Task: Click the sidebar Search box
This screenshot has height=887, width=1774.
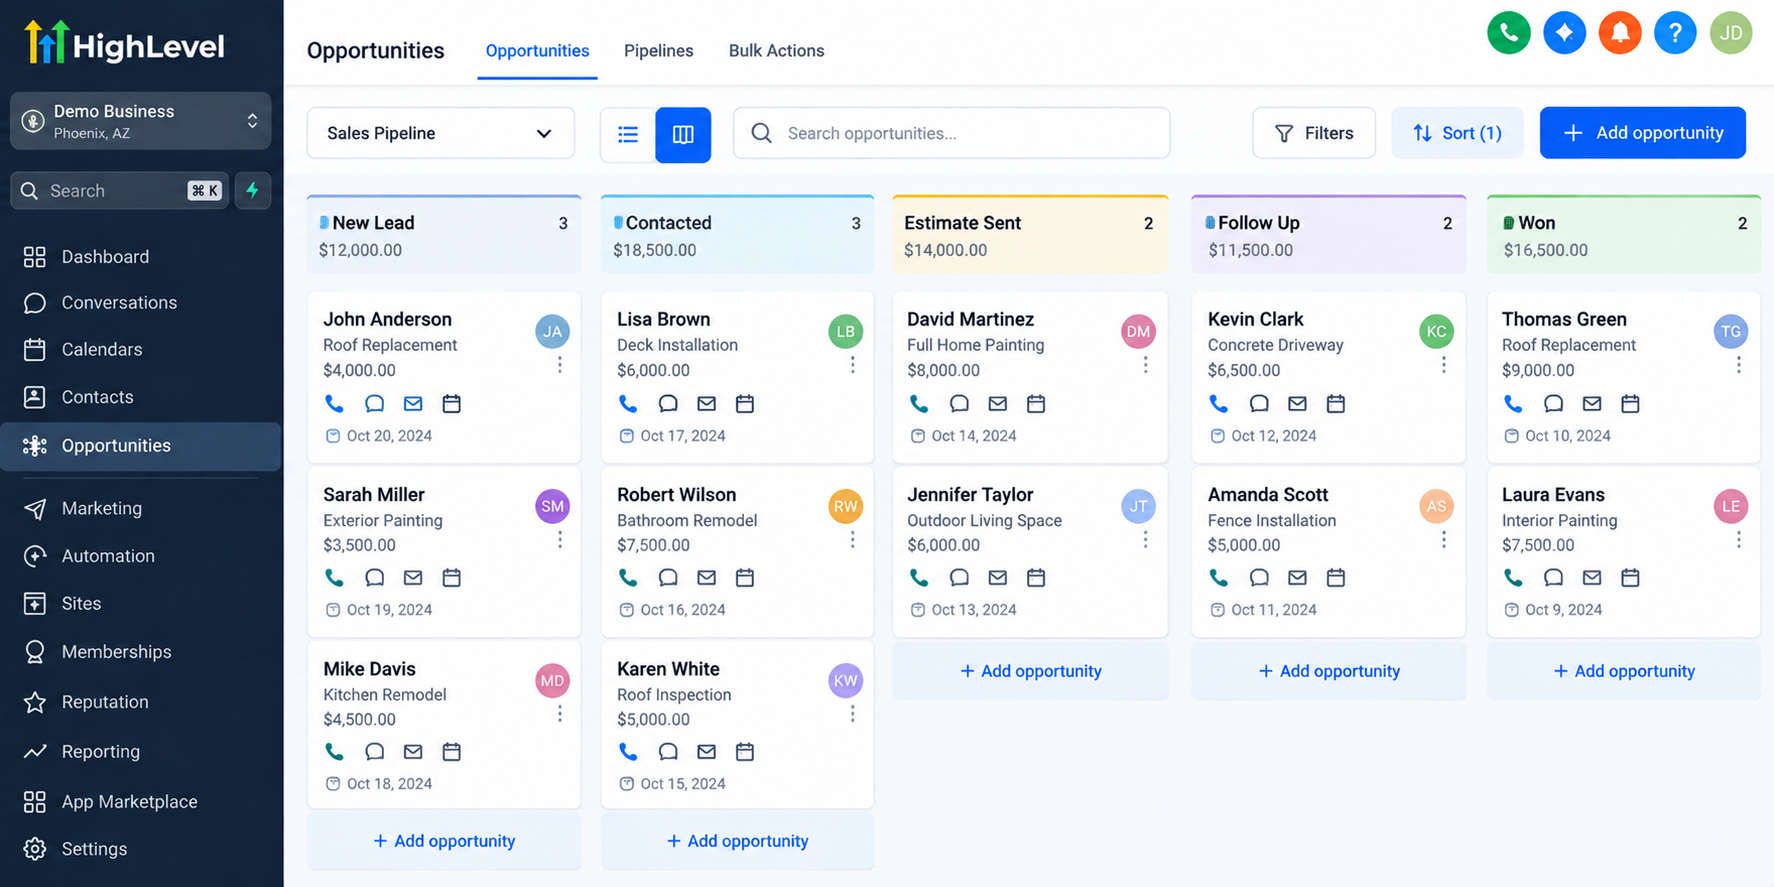Action: 119,190
